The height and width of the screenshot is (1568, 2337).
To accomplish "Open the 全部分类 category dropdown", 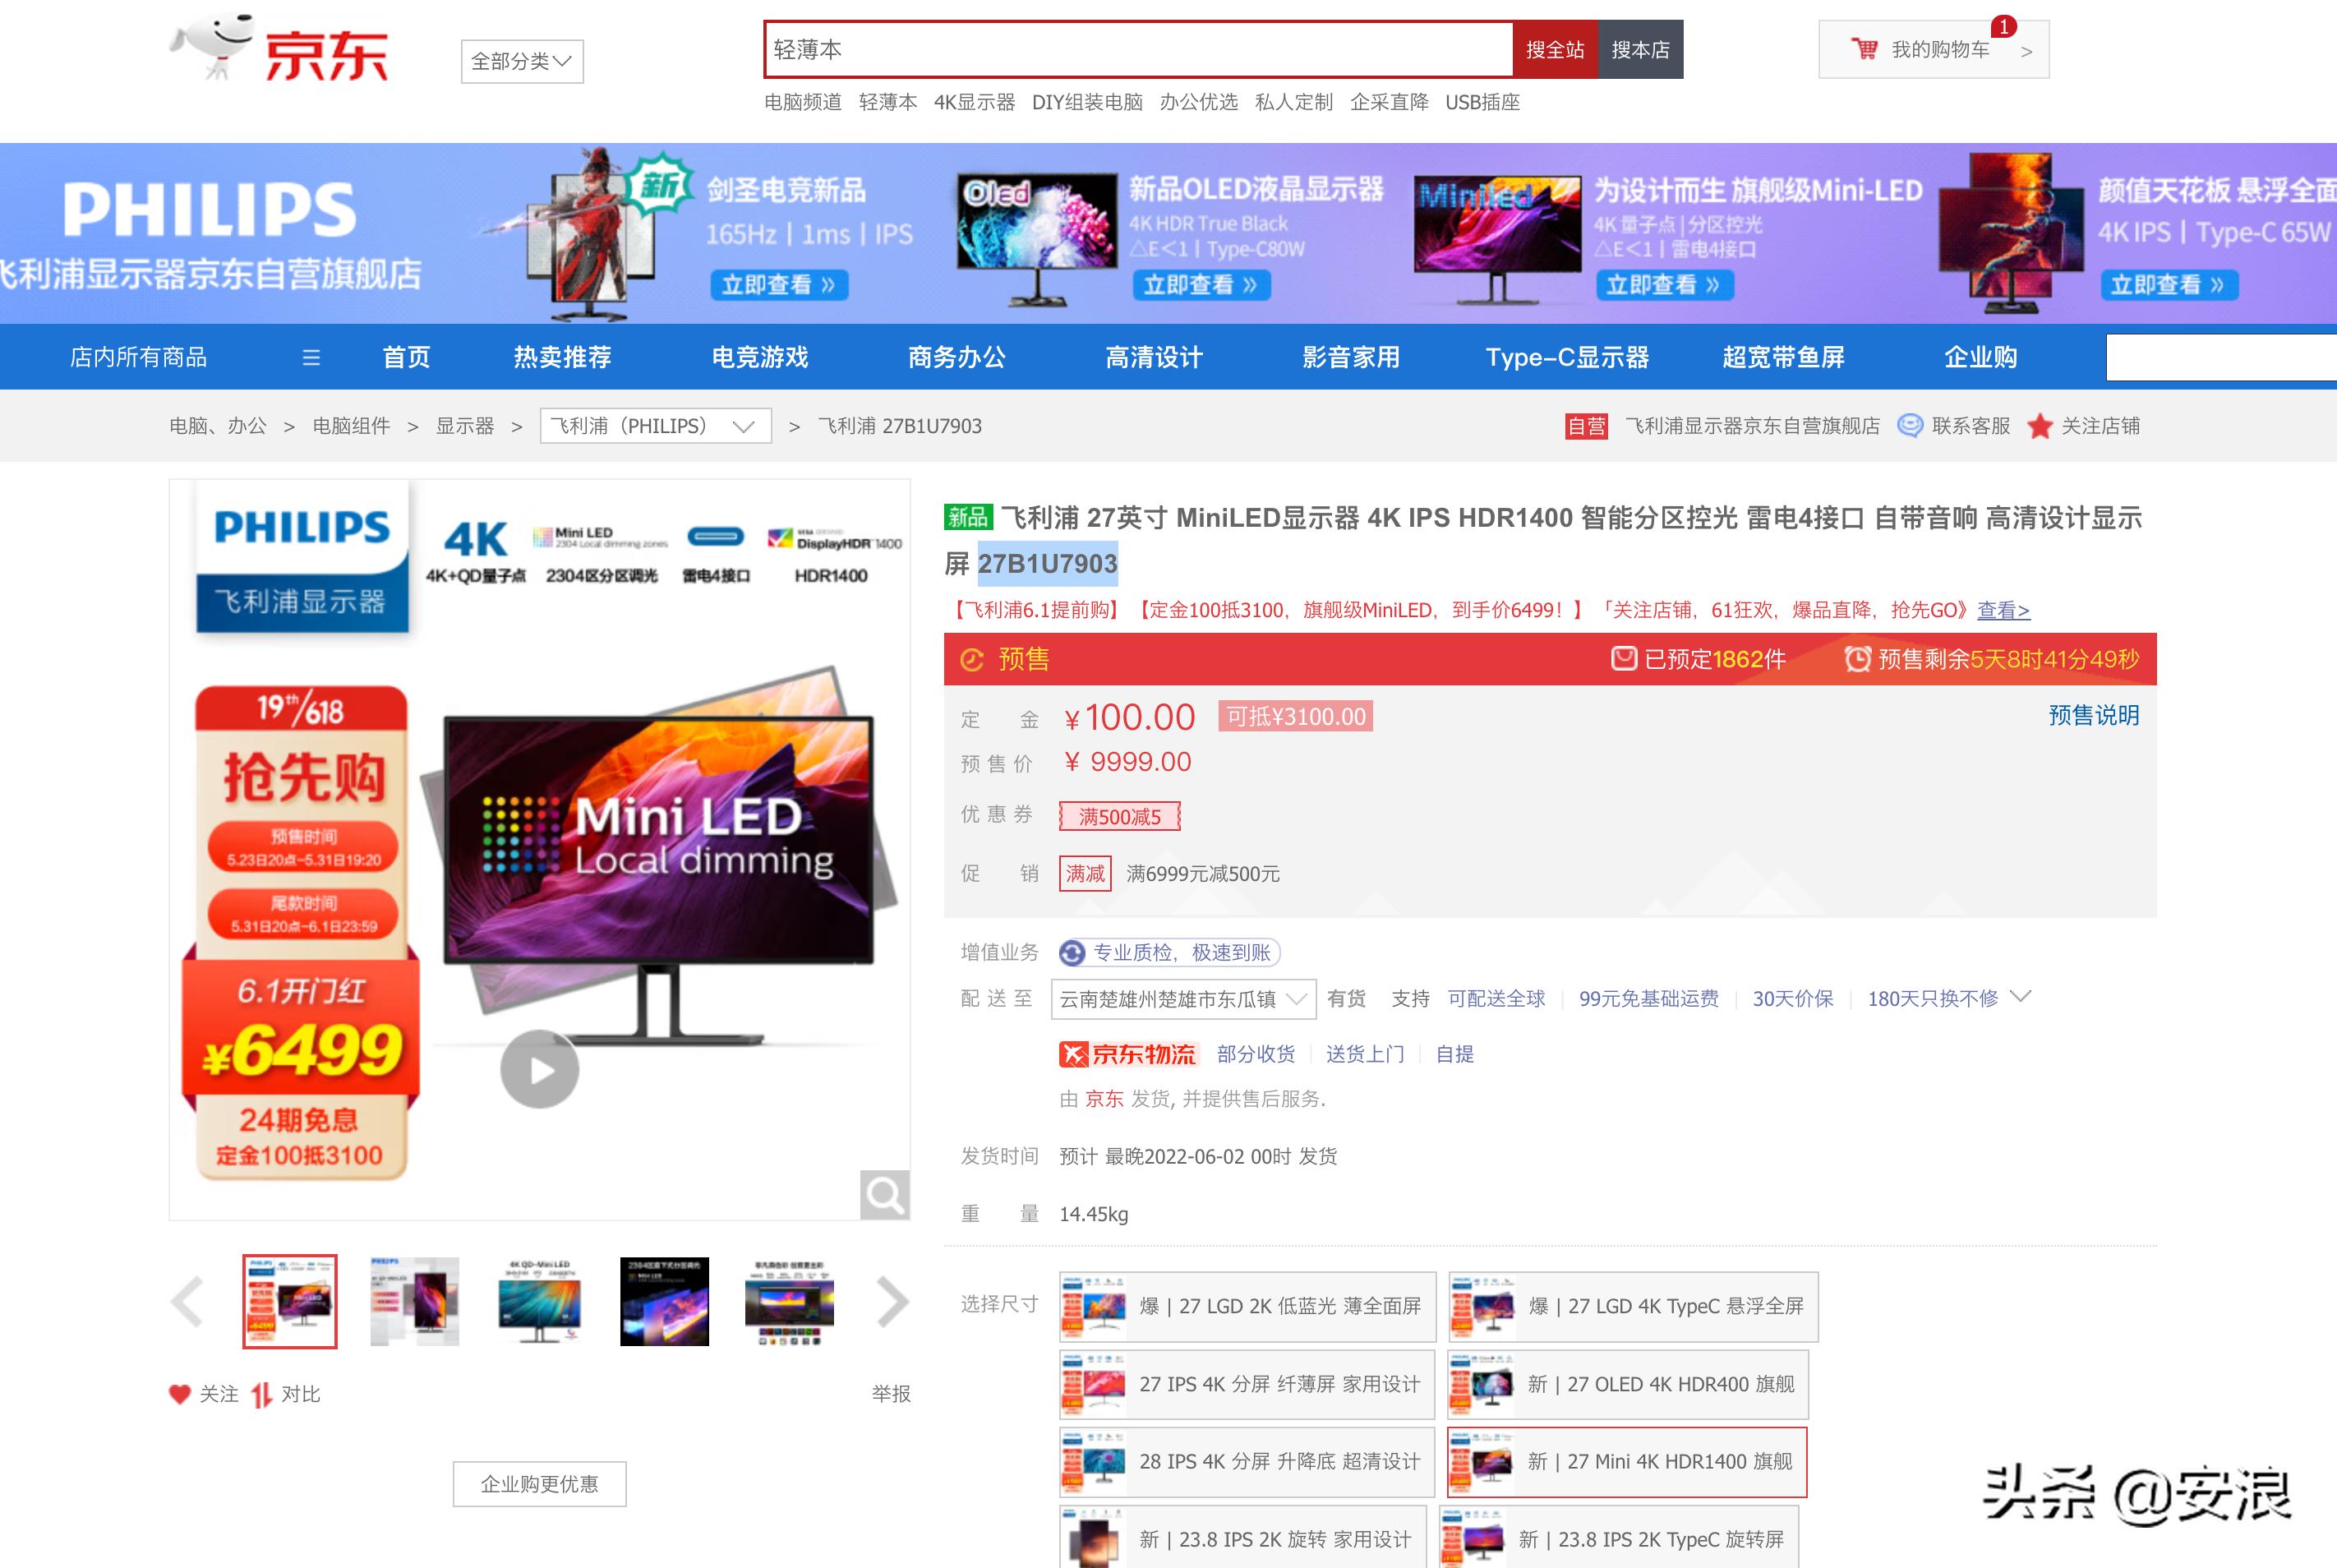I will [x=521, y=60].
